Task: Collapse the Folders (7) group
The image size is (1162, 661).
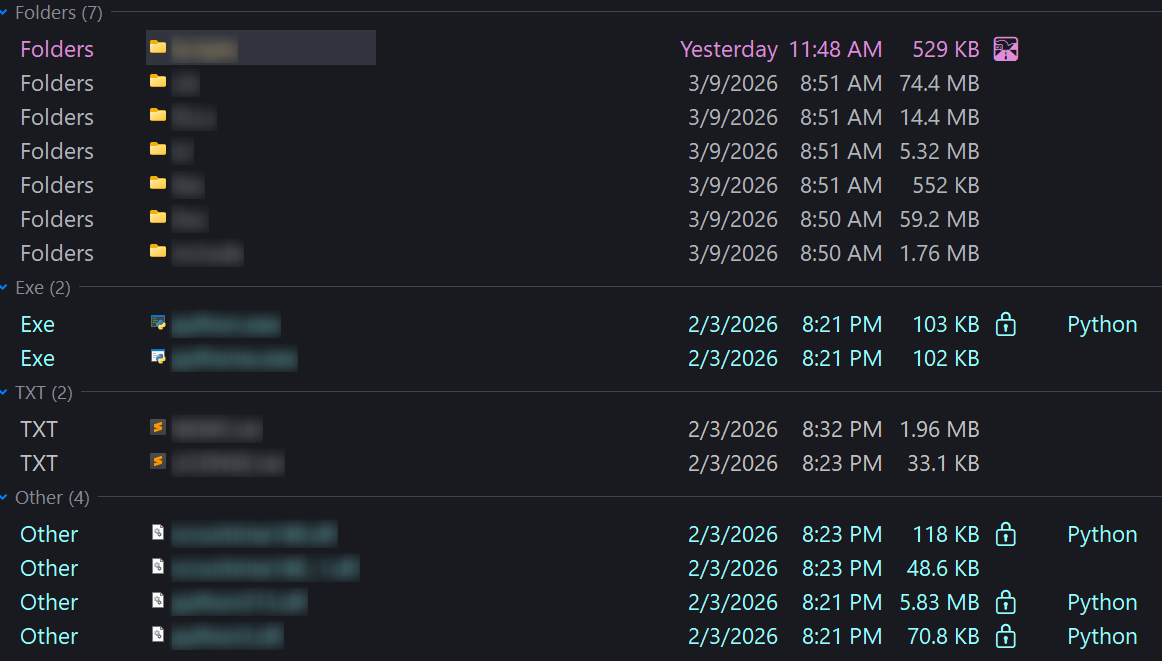Action: pyautogui.click(x=4, y=13)
